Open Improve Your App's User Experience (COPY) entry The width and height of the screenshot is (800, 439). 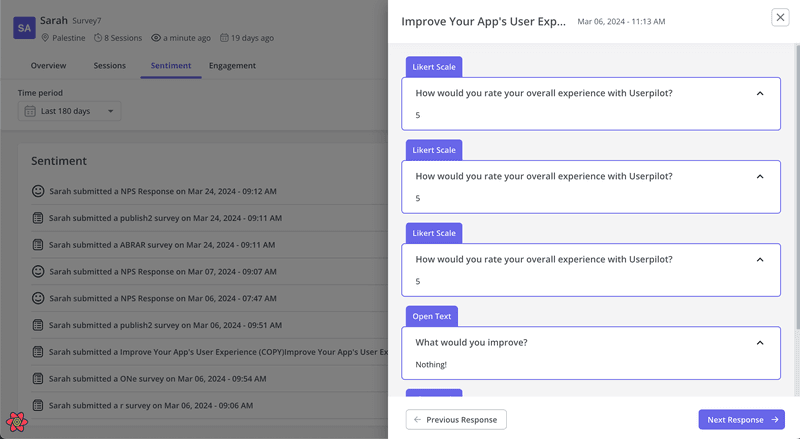coord(218,352)
